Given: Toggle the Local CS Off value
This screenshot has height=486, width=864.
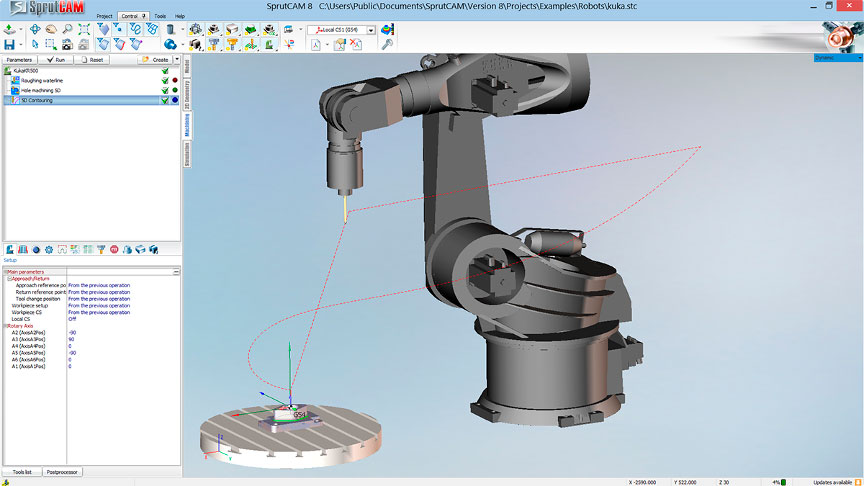Looking at the screenshot, I should [72, 319].
